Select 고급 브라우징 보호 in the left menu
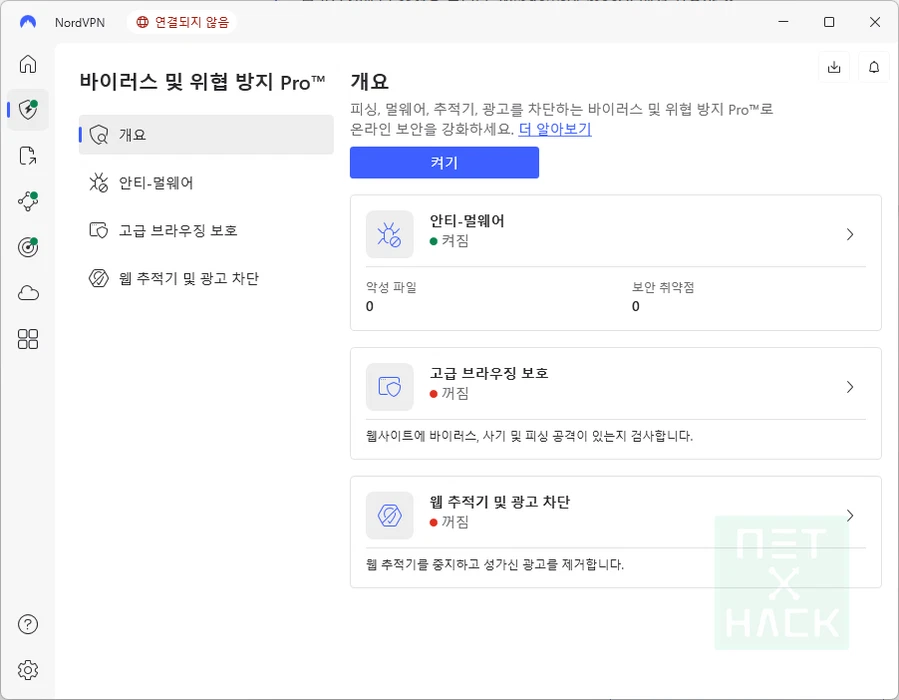This screenshot has height=700, width=899. [x=178, y=231]
